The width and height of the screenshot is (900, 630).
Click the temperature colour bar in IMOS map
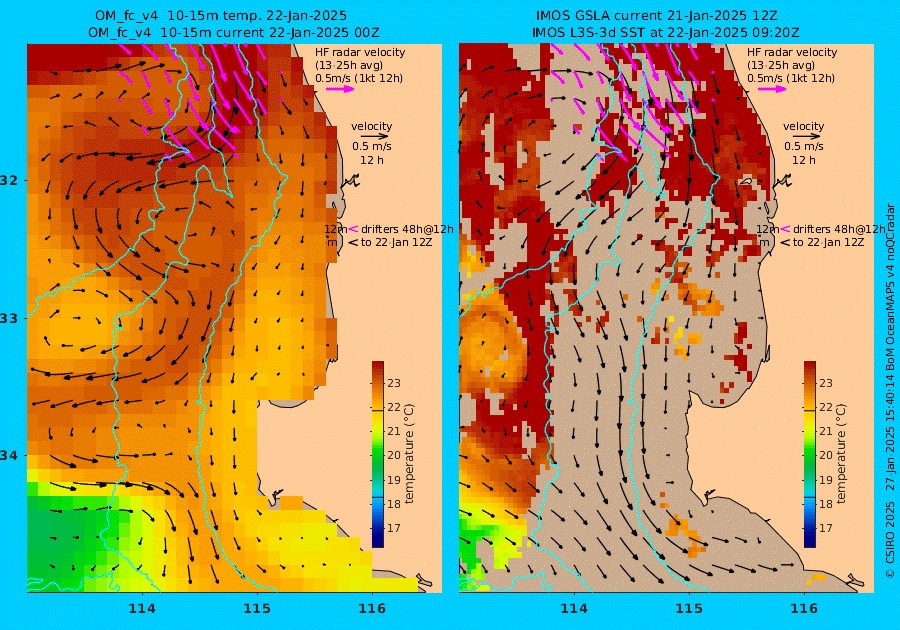click(x=809, y=454)
